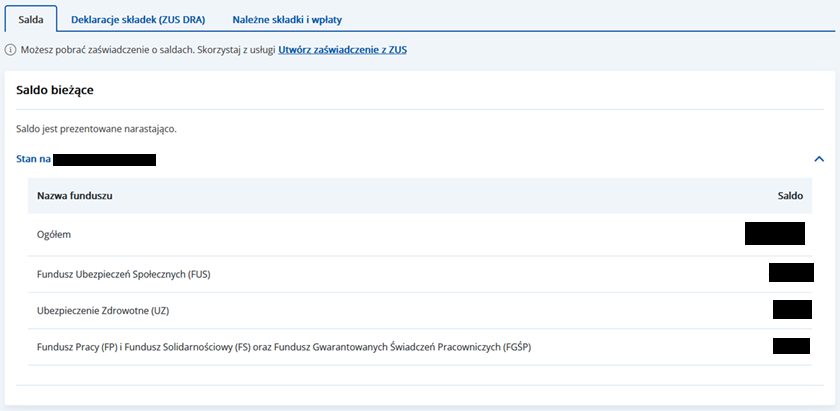The image size is (840, 411).
Task: Select the Fundusz Ubezpieczeń Społecznych (FUS) row
Action: click(123, 274)
